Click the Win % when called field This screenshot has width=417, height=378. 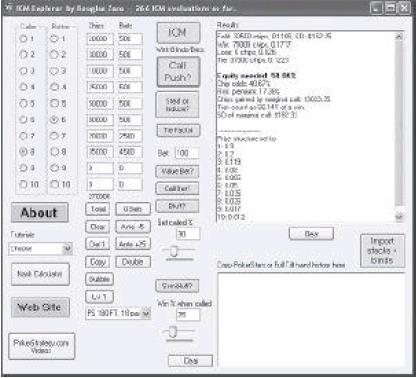click(x=188, y=315)
